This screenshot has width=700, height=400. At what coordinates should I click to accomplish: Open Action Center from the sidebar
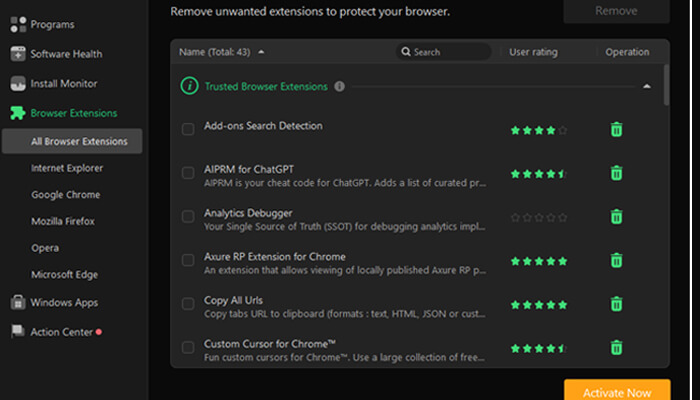(62, 332)
